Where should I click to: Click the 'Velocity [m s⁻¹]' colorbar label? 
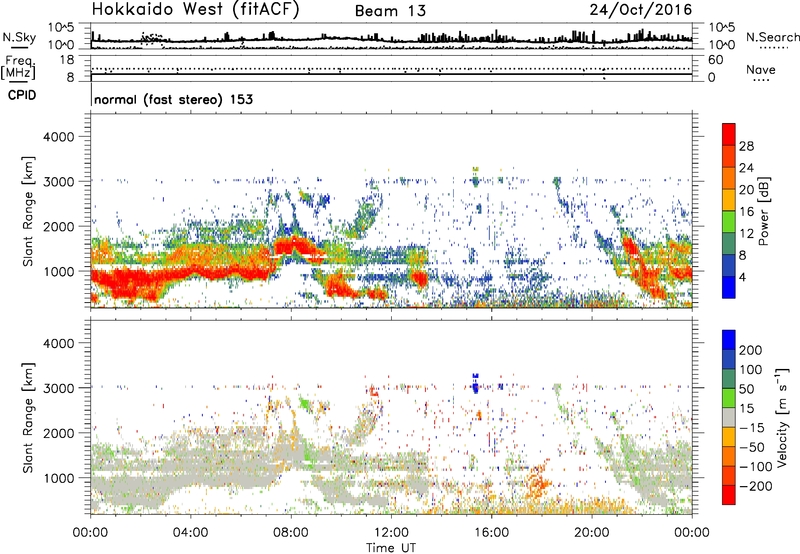coord(782,418)
